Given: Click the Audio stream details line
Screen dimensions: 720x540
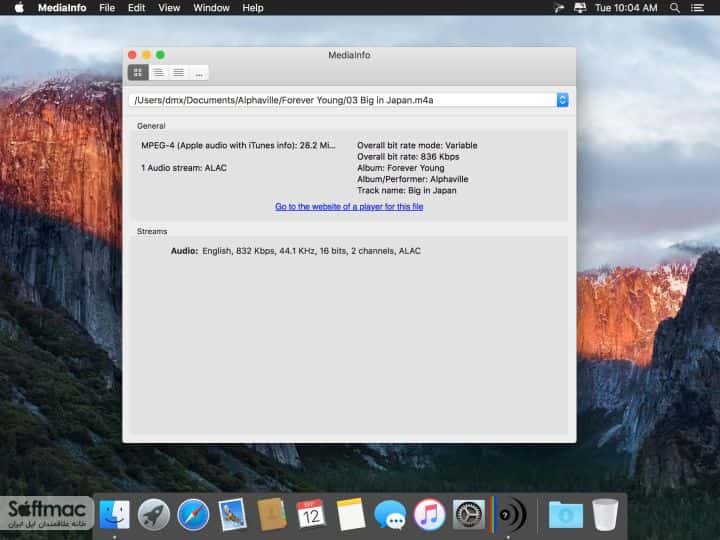Looking at the screenshot, I should click(x=296, y=251).
